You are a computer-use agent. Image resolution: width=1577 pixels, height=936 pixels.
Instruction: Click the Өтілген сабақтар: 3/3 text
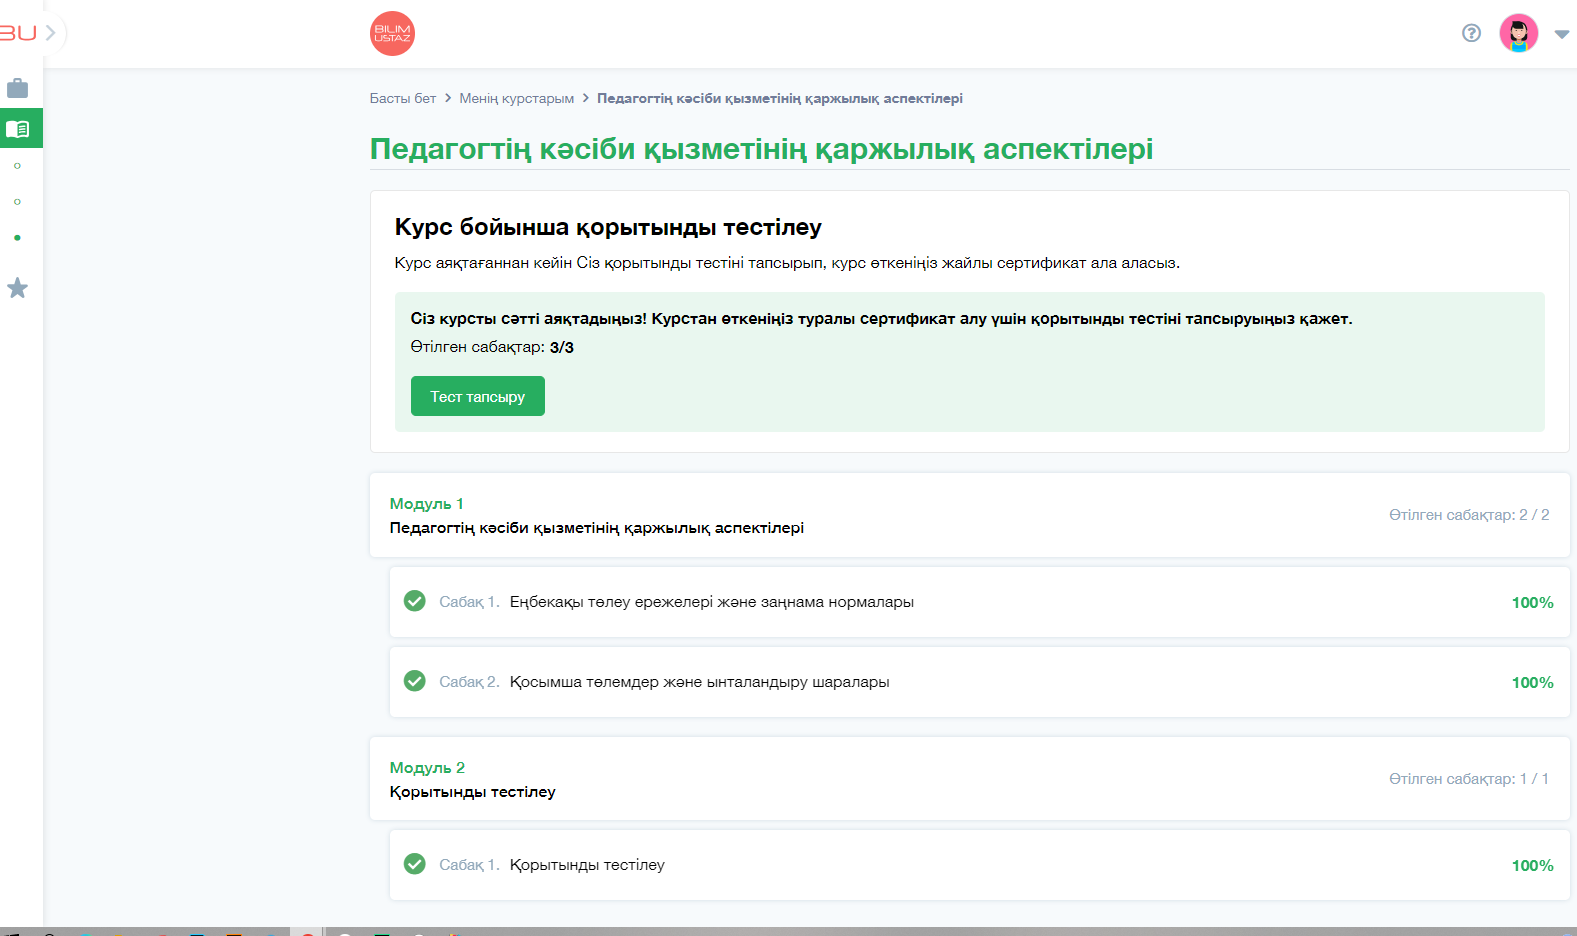[x=492, y=347]
